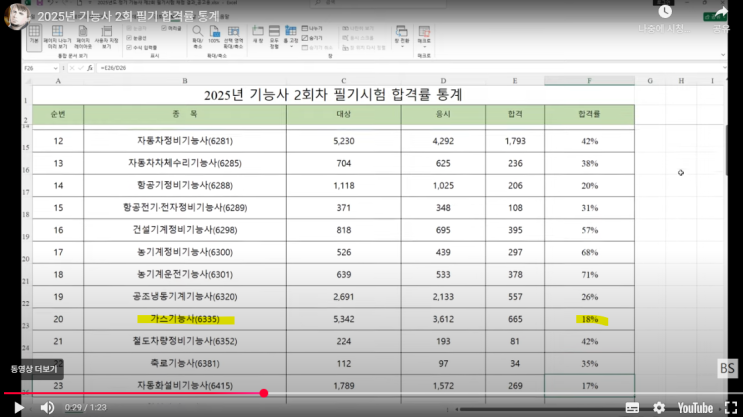Click the Share arrow icon
Viewport: 743px width, 417px height.
(x=721, y=12)
